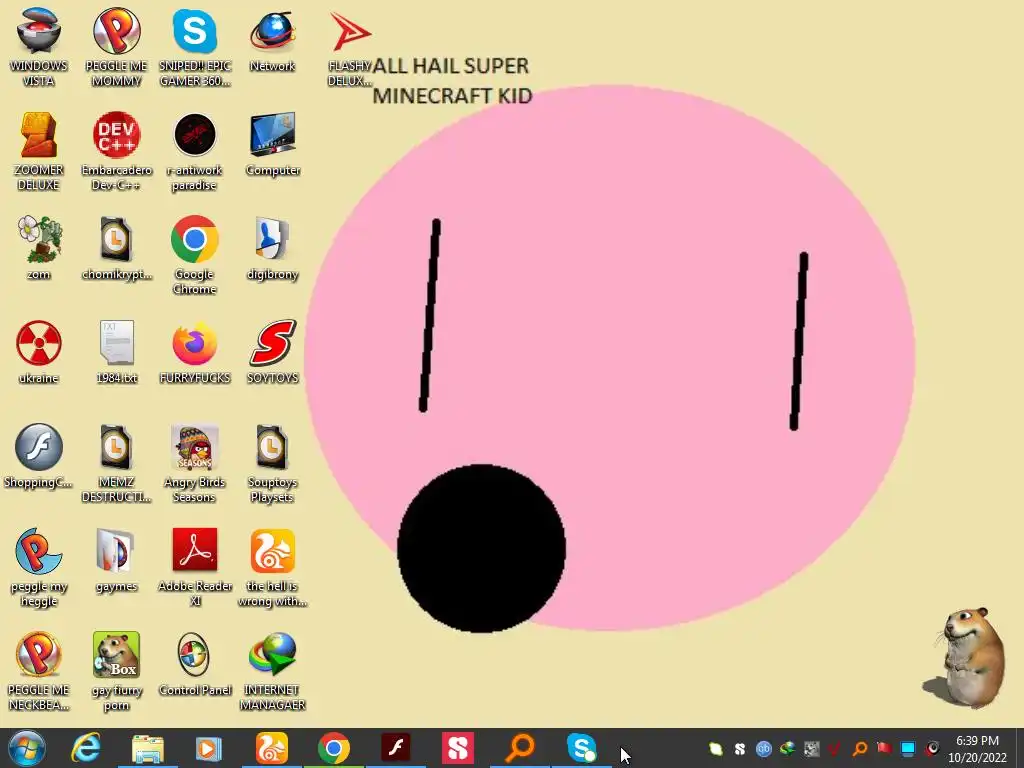The image size is (1024, 768).
Task: Open the File Explorer folder taskbar icon
Action: 148,748
